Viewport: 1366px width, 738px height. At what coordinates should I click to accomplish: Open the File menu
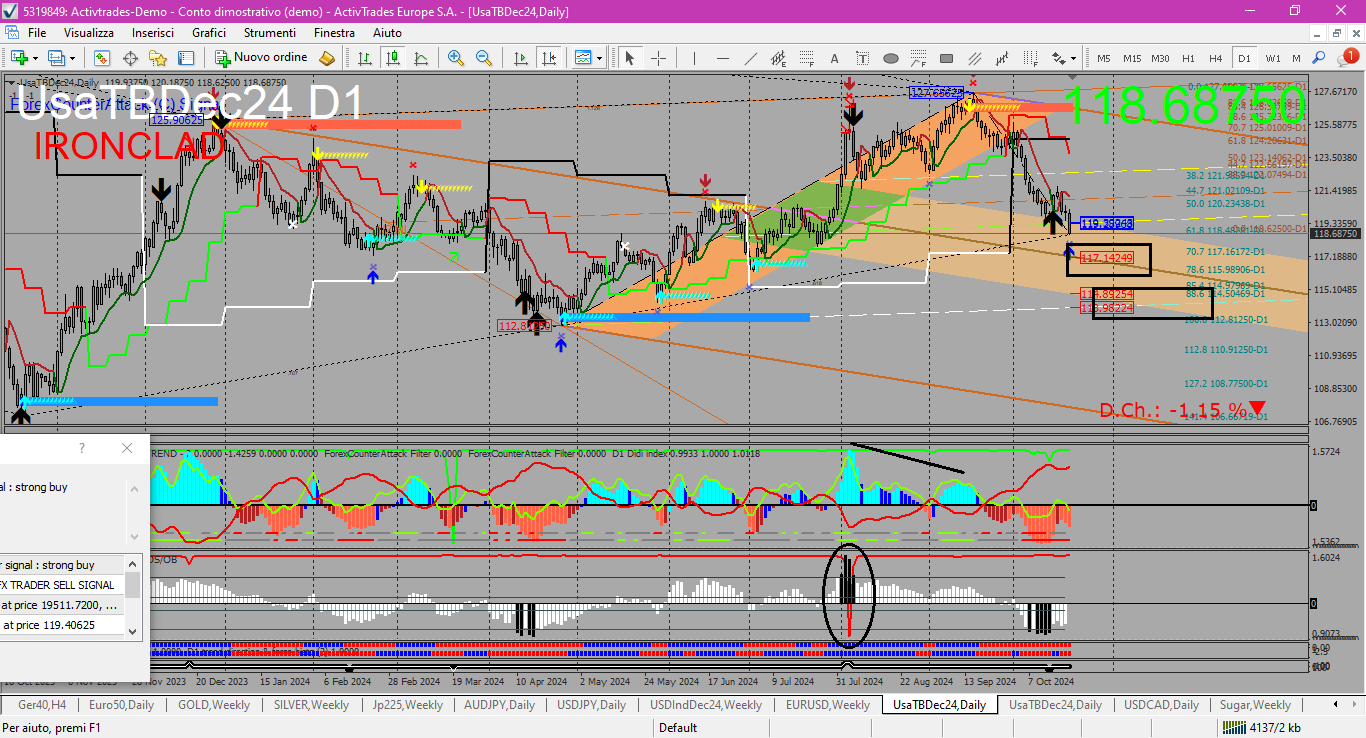tap(36, 33)
